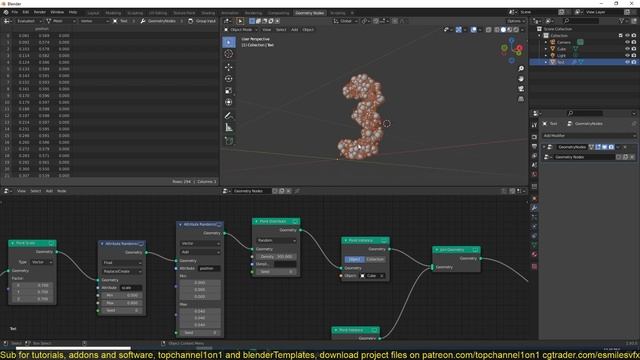Adjust the Max value slider in Attribute Randomize

(x=122, y=303)
